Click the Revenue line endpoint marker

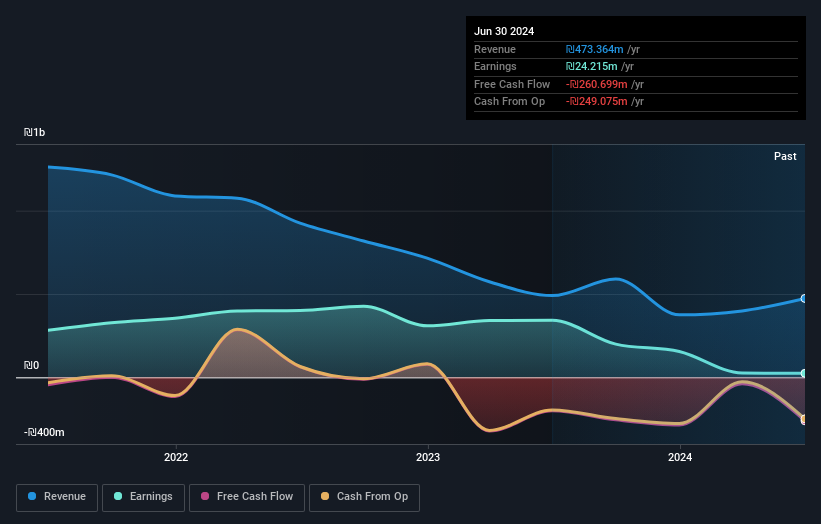(804, 298)
